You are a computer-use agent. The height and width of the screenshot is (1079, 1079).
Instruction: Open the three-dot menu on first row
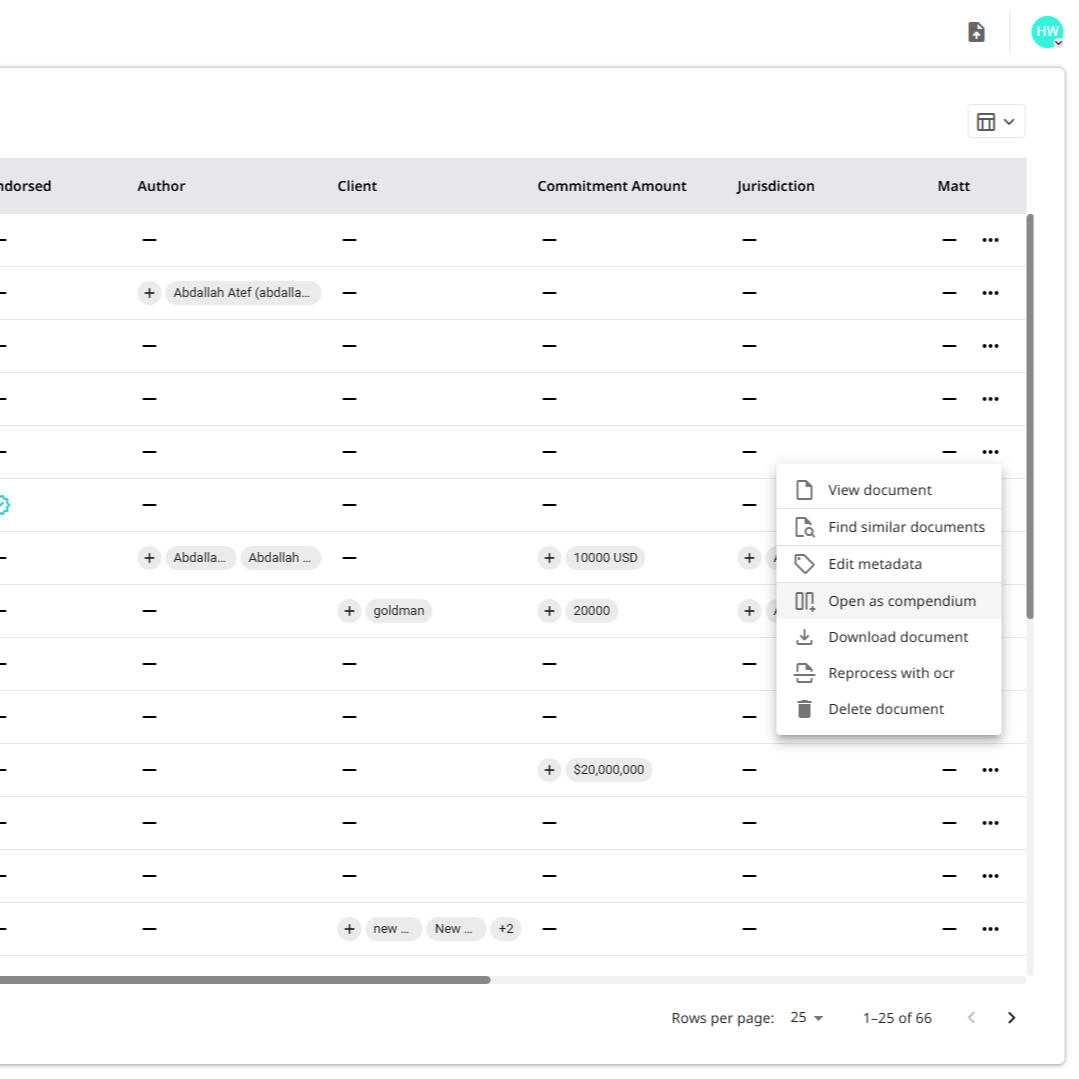[x=990, y=240]
